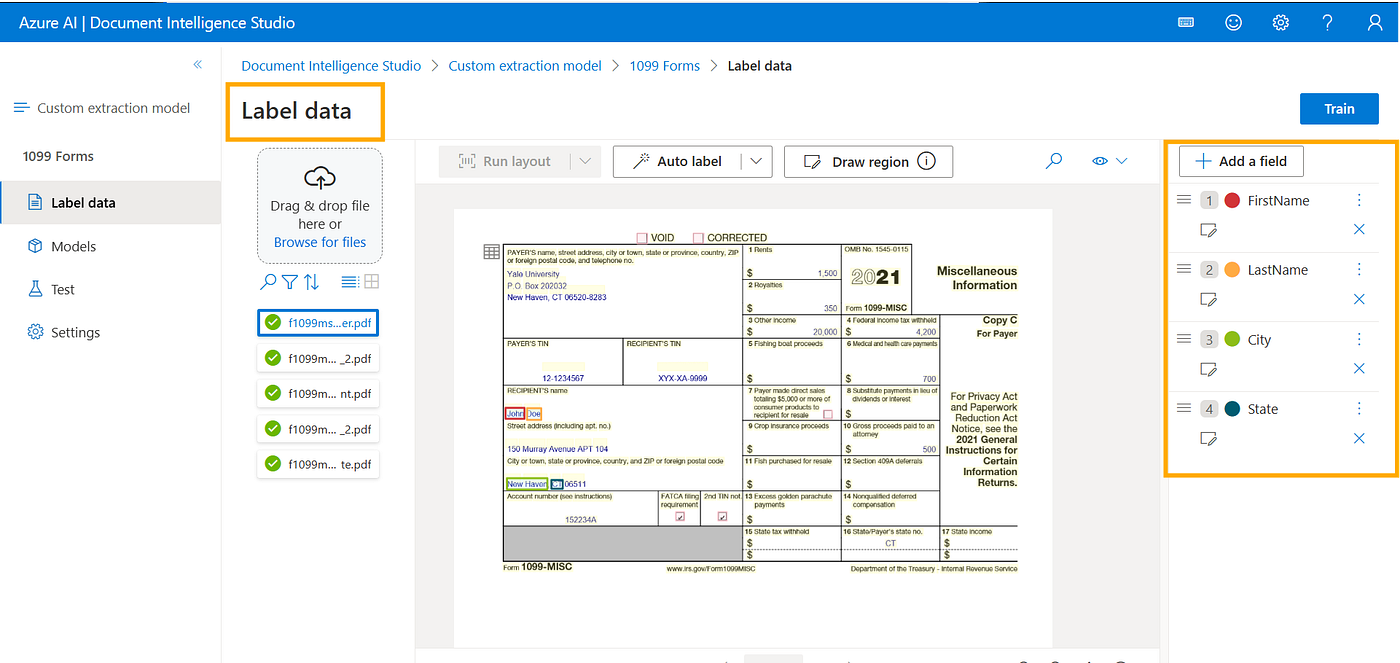
Task: Go to 1099 Forms breadcrumb
Action: click(x=664, y=65)
